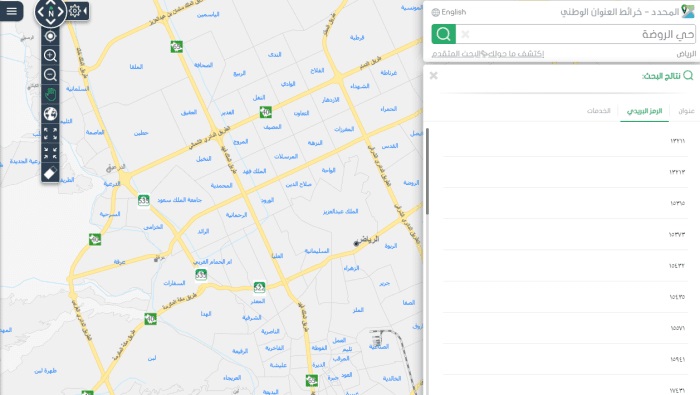Click the الرياض city dot on map
This screenshot has height=395, width=700.
(x=356, y=244)
